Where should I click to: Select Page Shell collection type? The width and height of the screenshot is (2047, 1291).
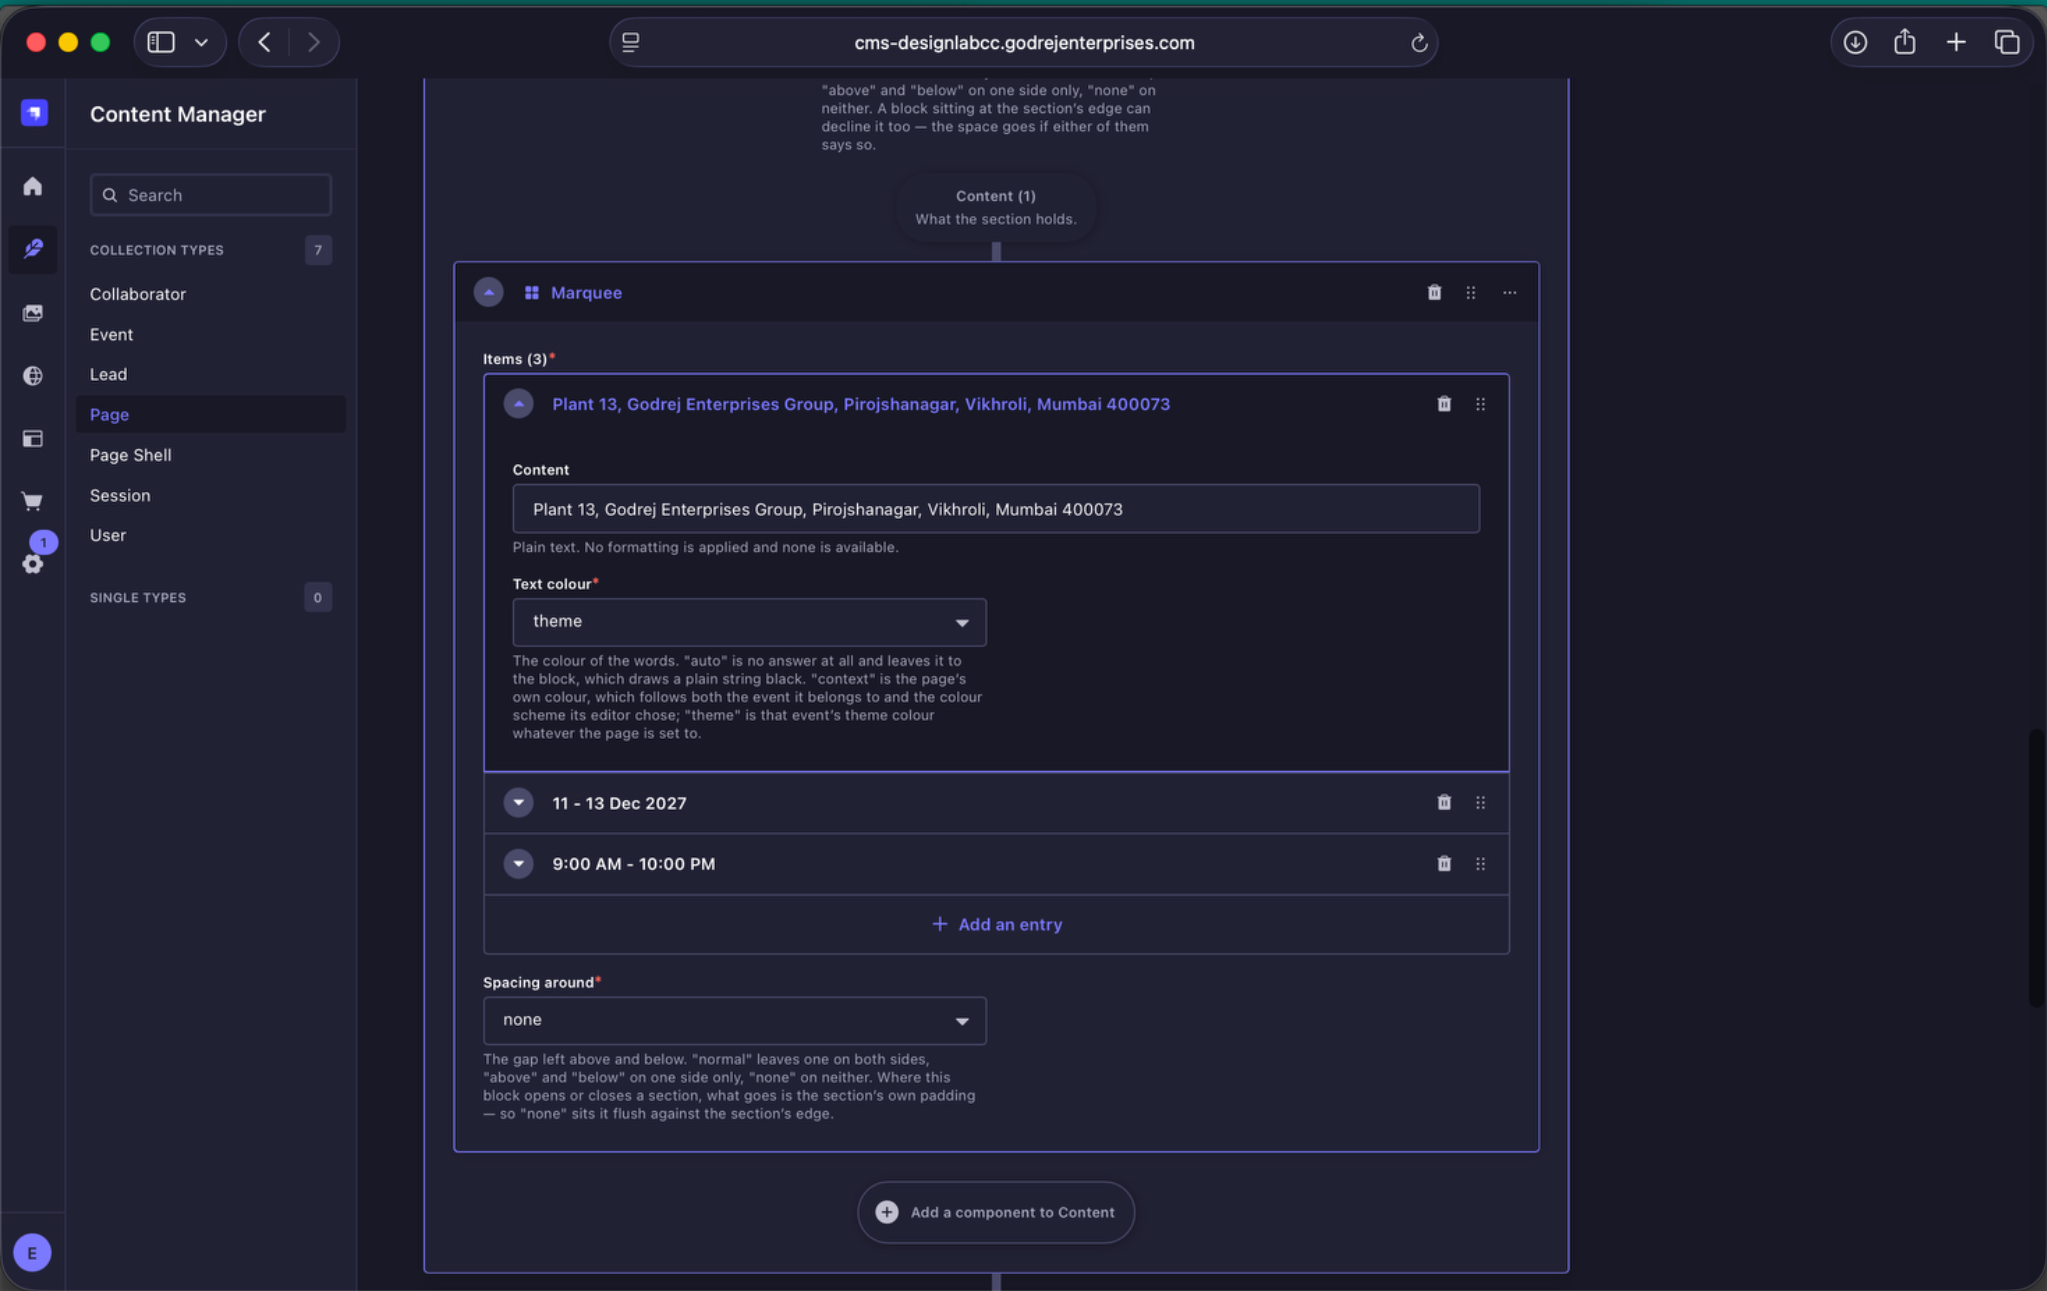pyautogui.click(x=130, y=454)
